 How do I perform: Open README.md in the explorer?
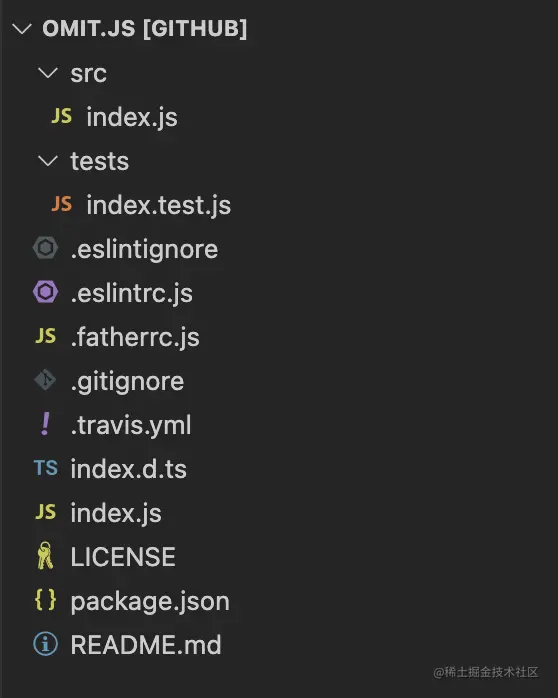(x=146, y=645)
